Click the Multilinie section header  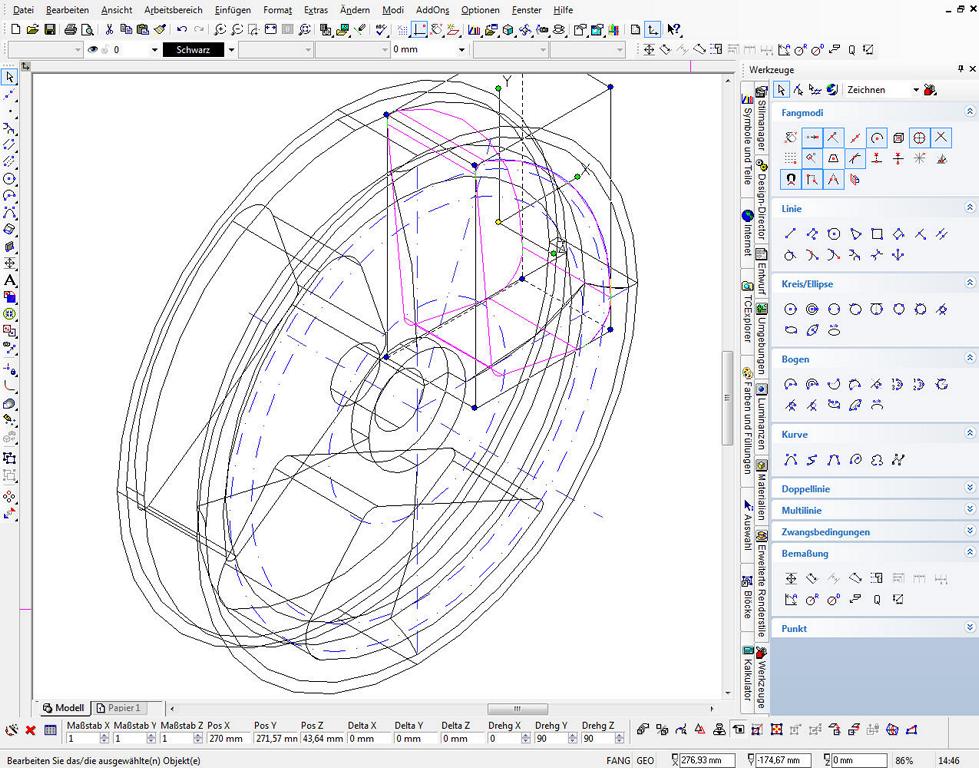click(874, 510)
